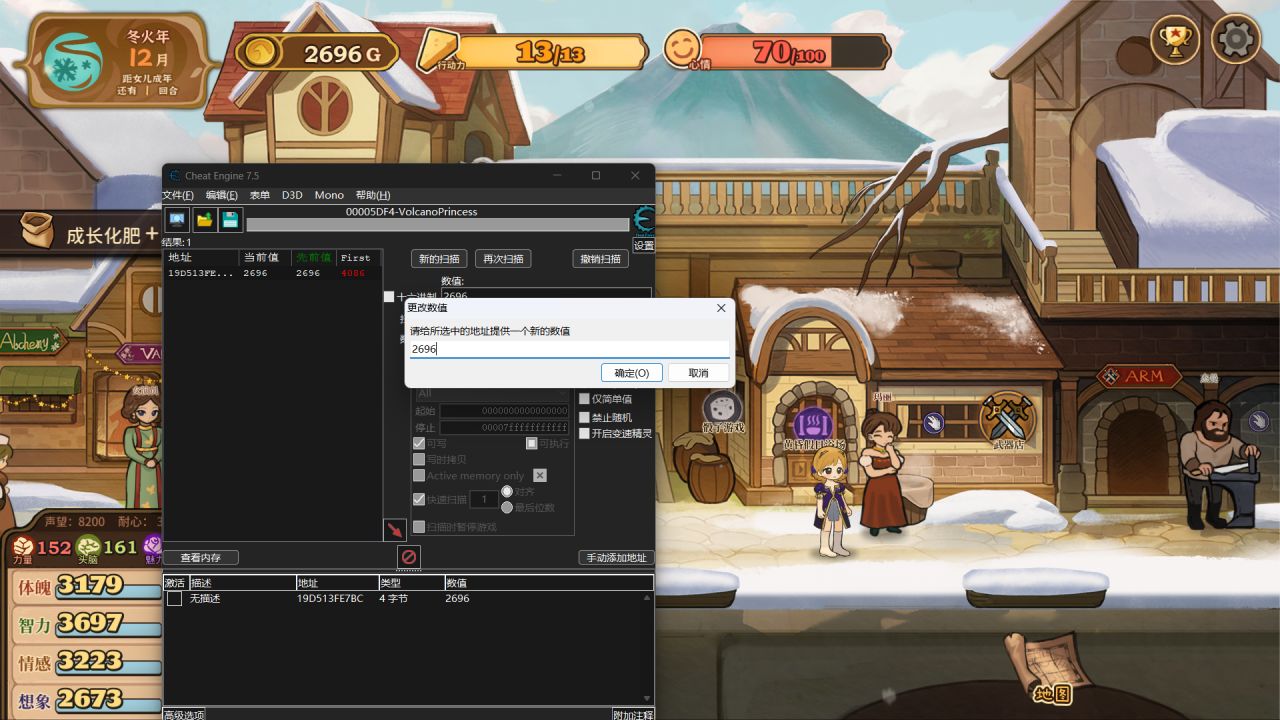Click the fertilizer sack icon
The height and width of the screenshot is (720, 1280).
(x=37, y=230)
